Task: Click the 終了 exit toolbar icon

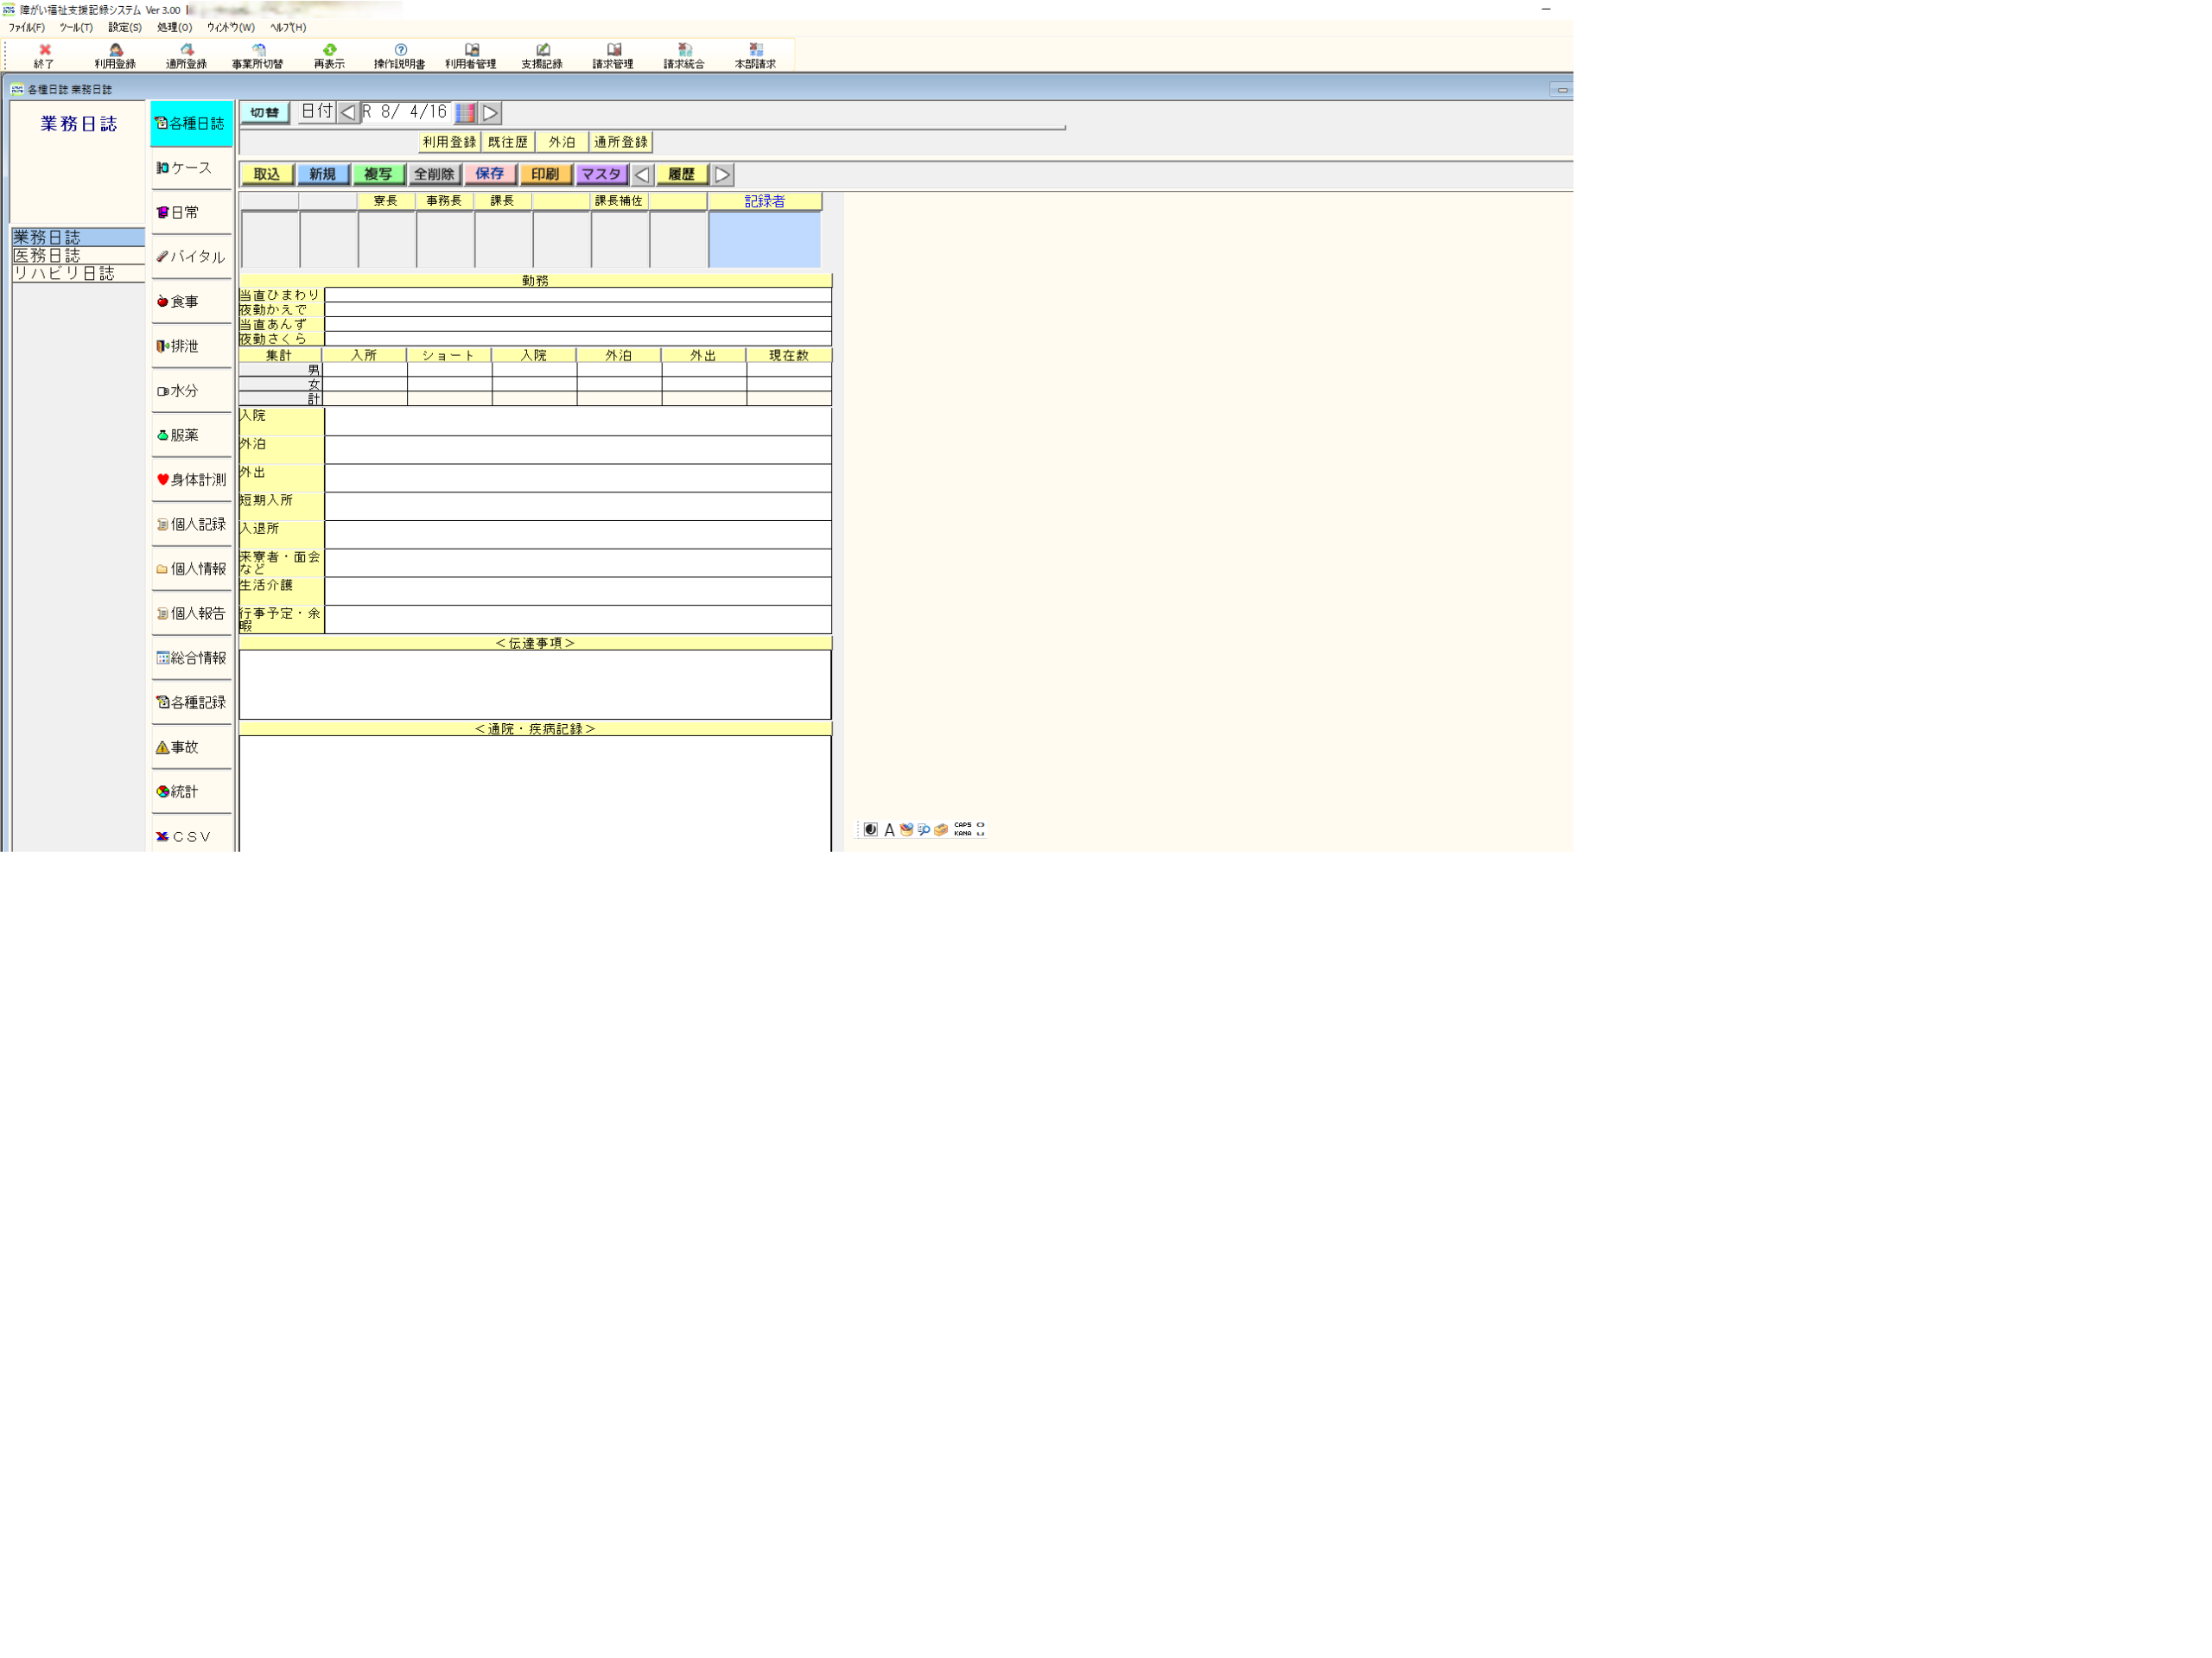Action: click(x=44, y=55)
